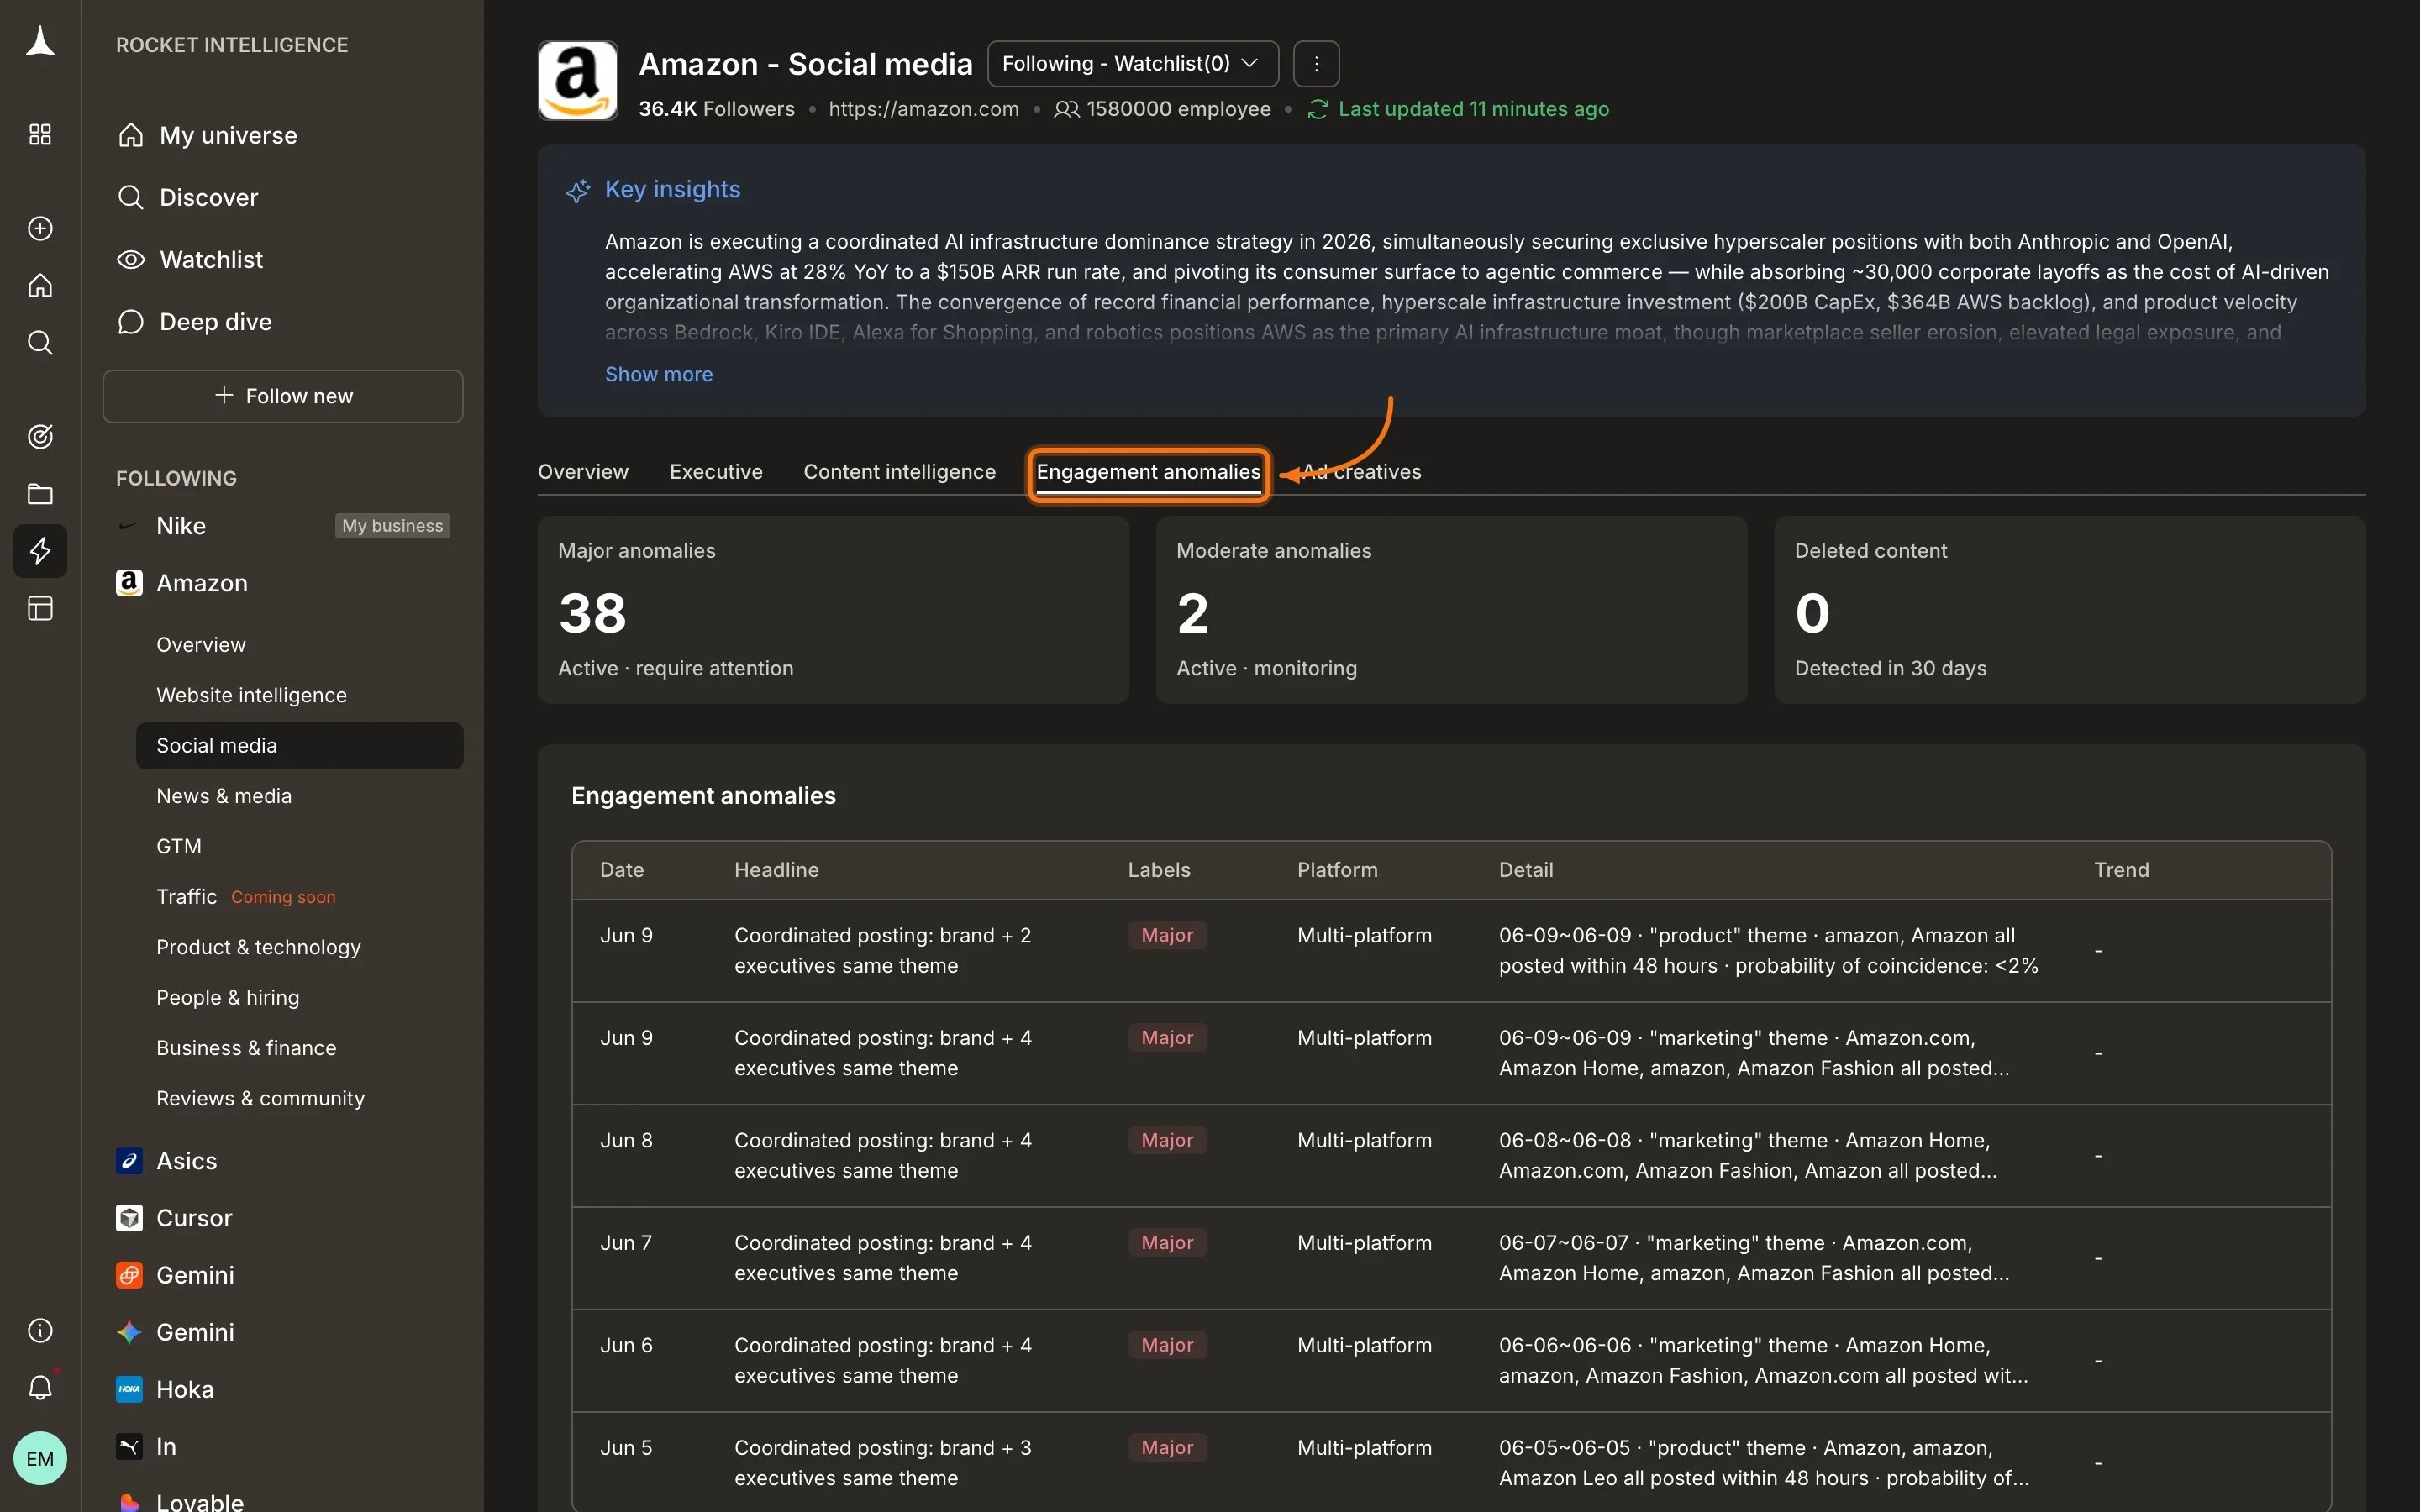Click the Moderate anomalies 2 card
Viewport: 2420px width, 1512px height.
pos(1451,609)
